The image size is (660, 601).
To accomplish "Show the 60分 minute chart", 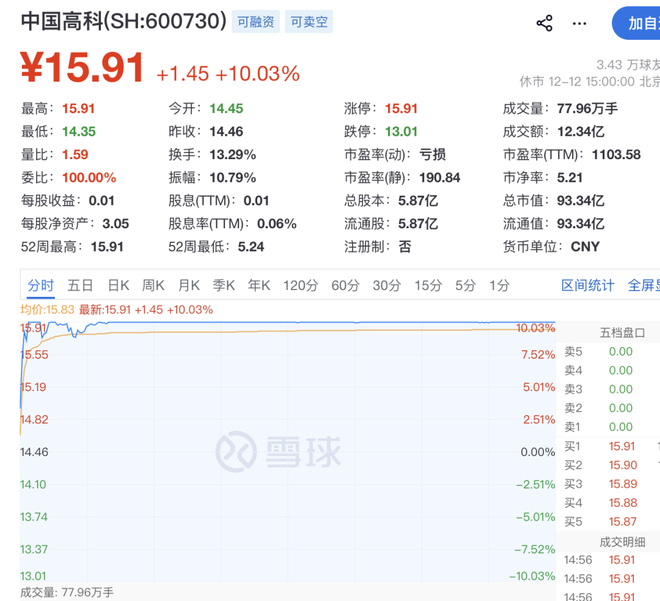I will coord(345,285).
